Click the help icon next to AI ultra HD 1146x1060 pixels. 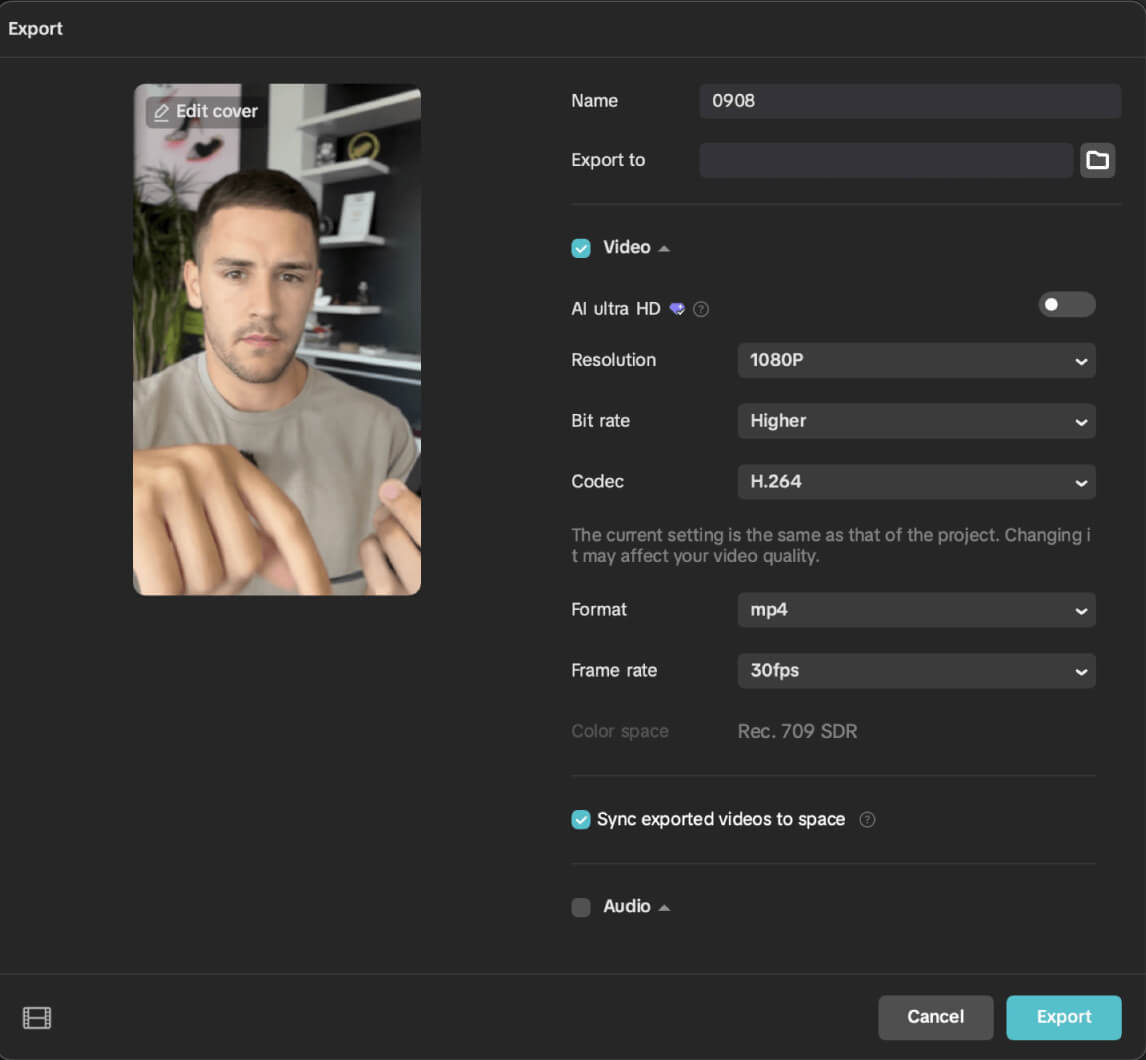tap(701, 309)
